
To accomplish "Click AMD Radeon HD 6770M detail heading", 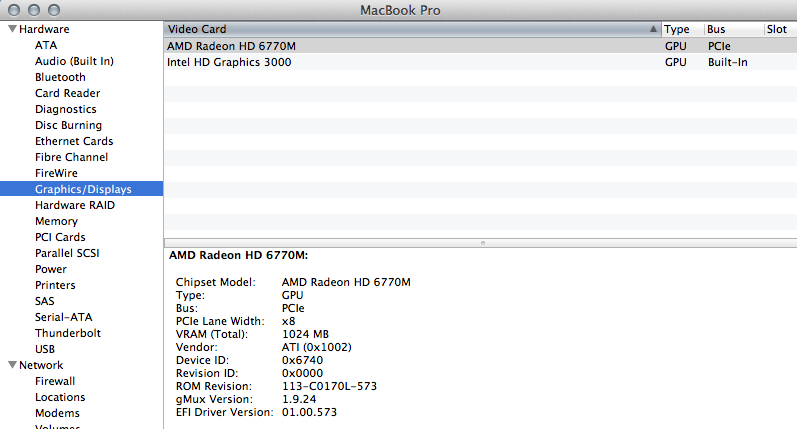I will click(238, 255).
